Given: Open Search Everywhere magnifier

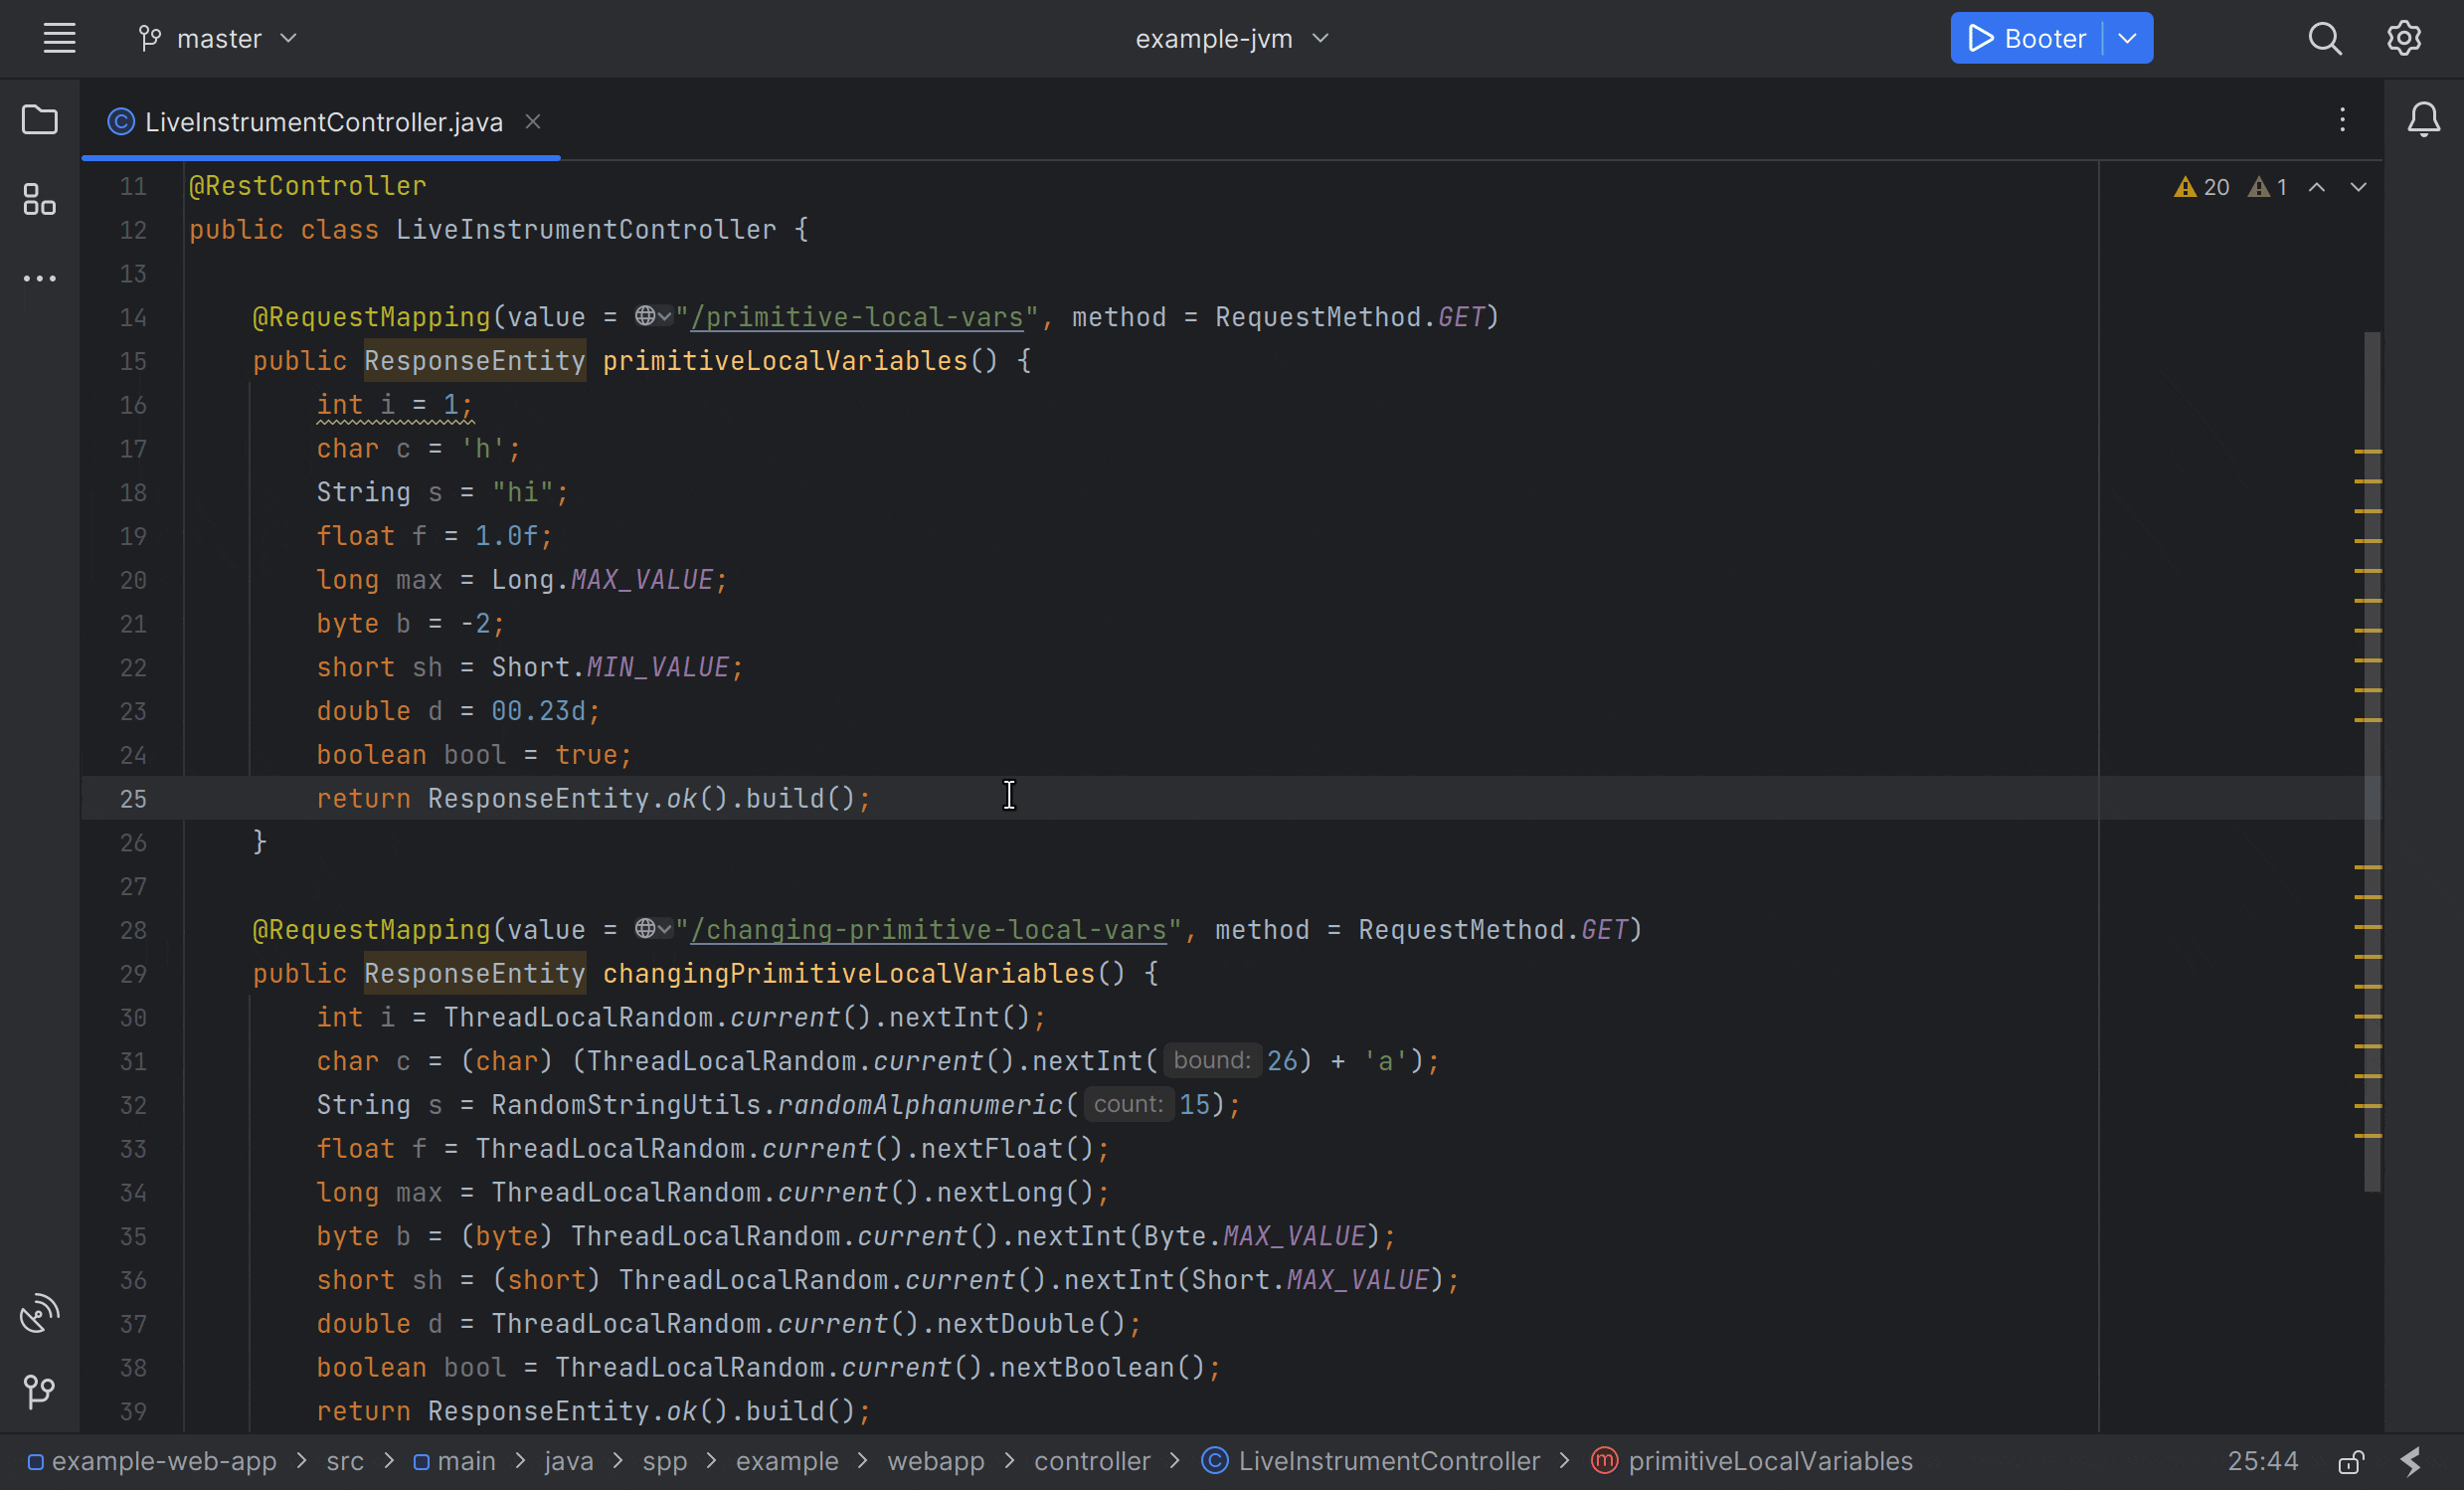Looking at the screenshot, I should (2324, 38).
